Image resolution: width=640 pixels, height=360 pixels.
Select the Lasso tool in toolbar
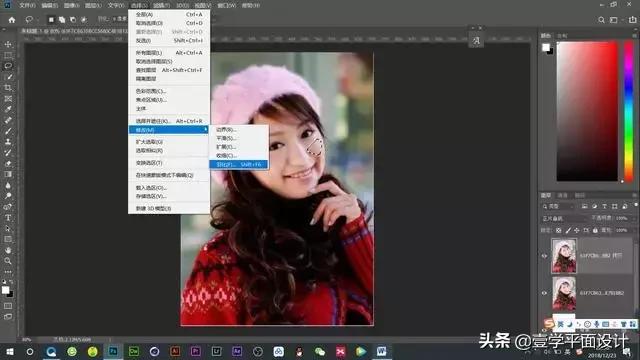coord(8,66)
